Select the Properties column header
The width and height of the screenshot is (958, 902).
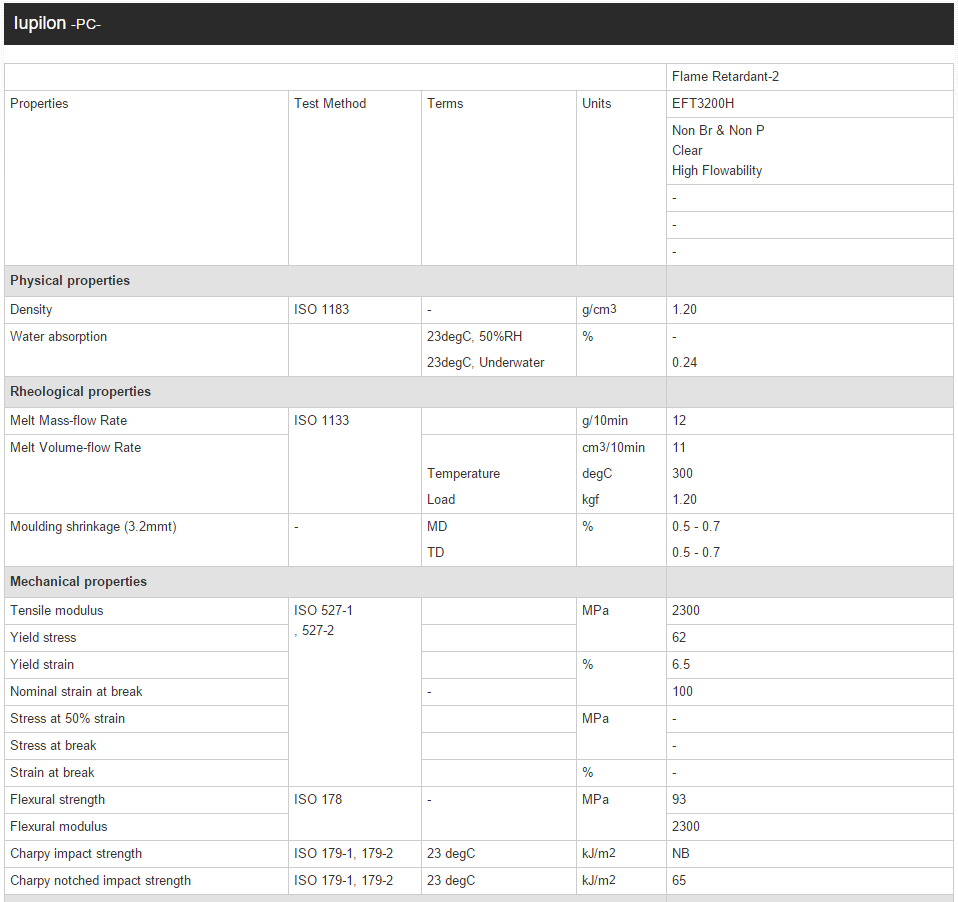coord(39,103)
